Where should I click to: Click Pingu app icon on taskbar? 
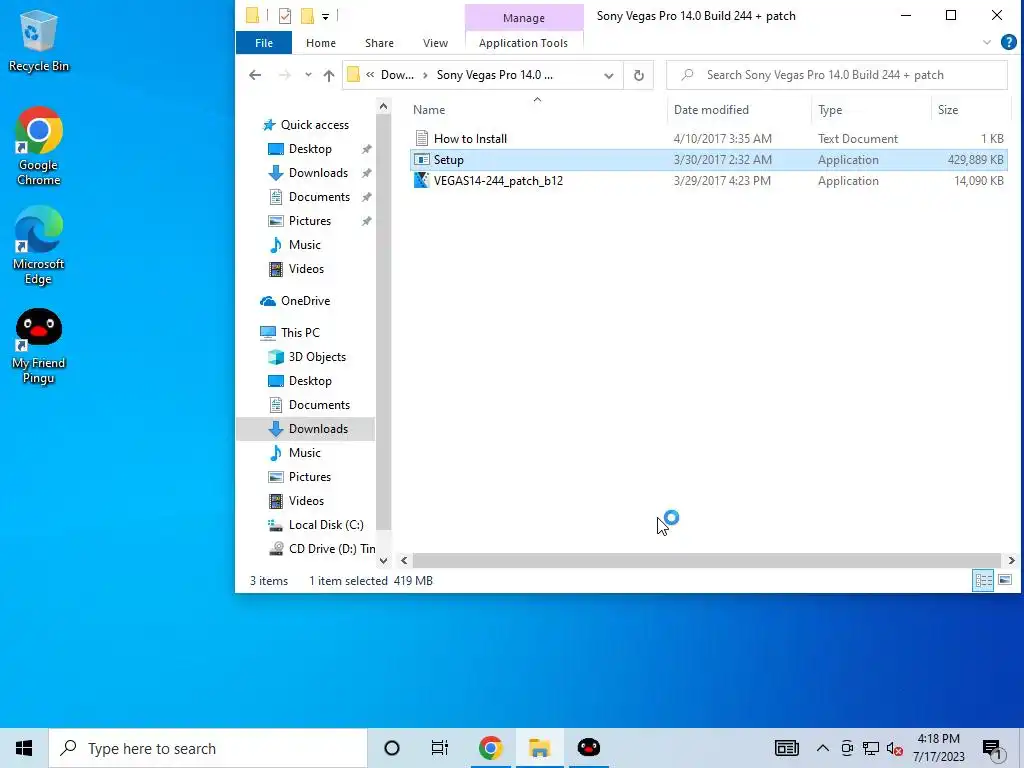point(588,748)
